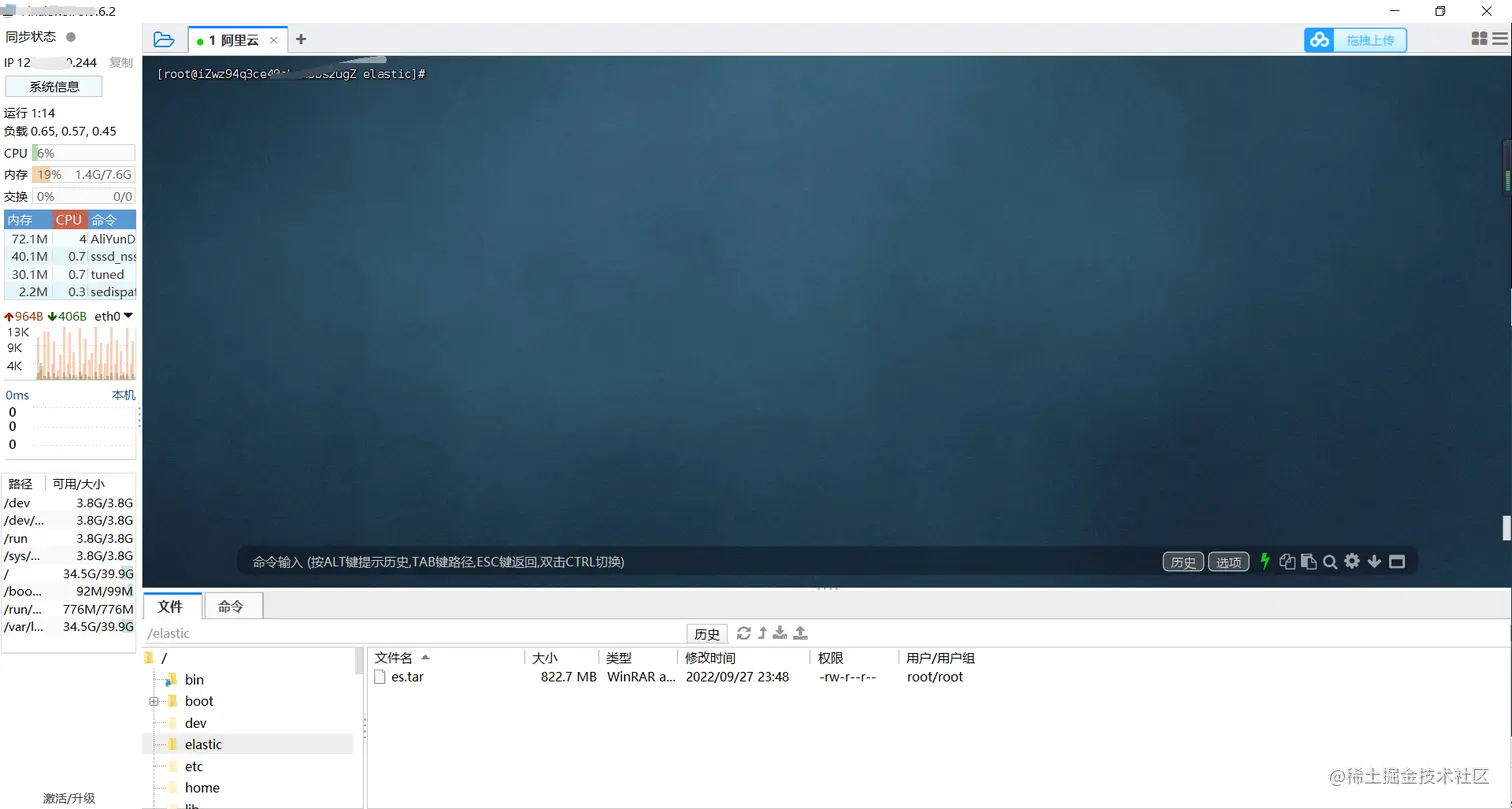Screen dimensions: 1512x809
Task: Click the folder tree vertical scrollbar
Action: (359, 661)
